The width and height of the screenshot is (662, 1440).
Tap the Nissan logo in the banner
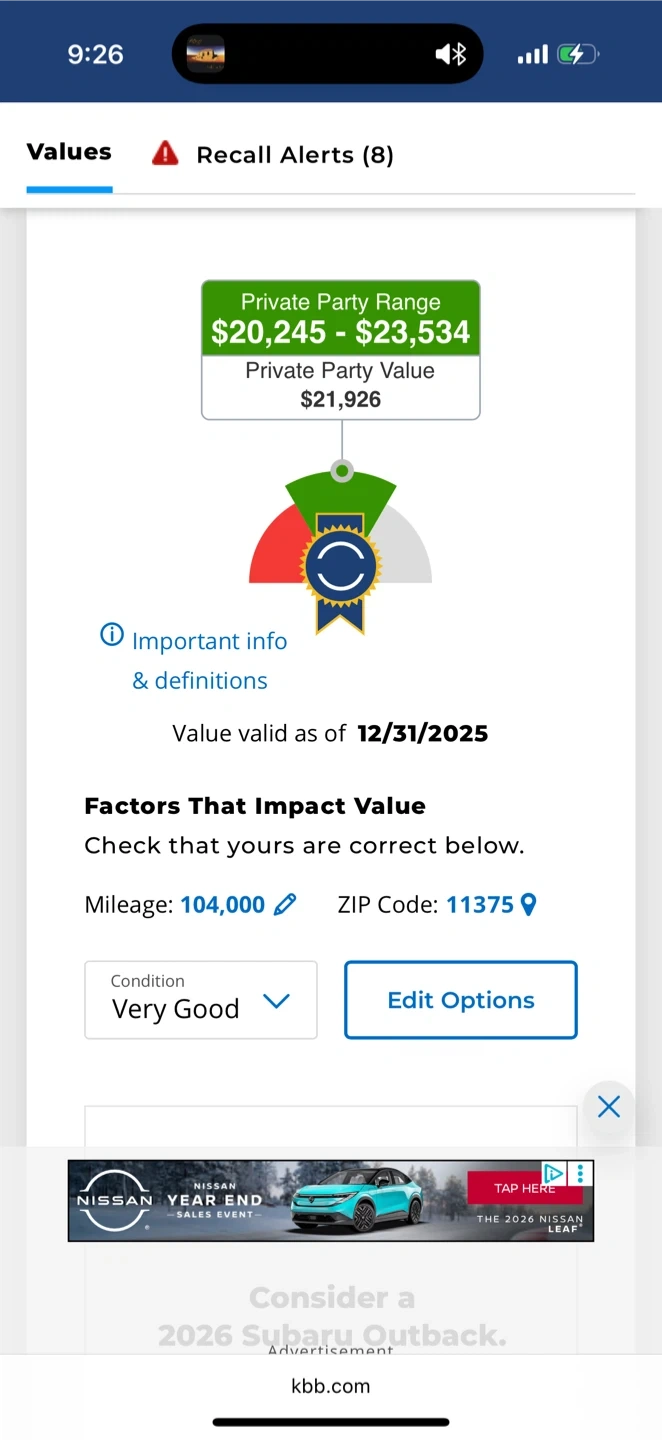tap(114, 1200)
